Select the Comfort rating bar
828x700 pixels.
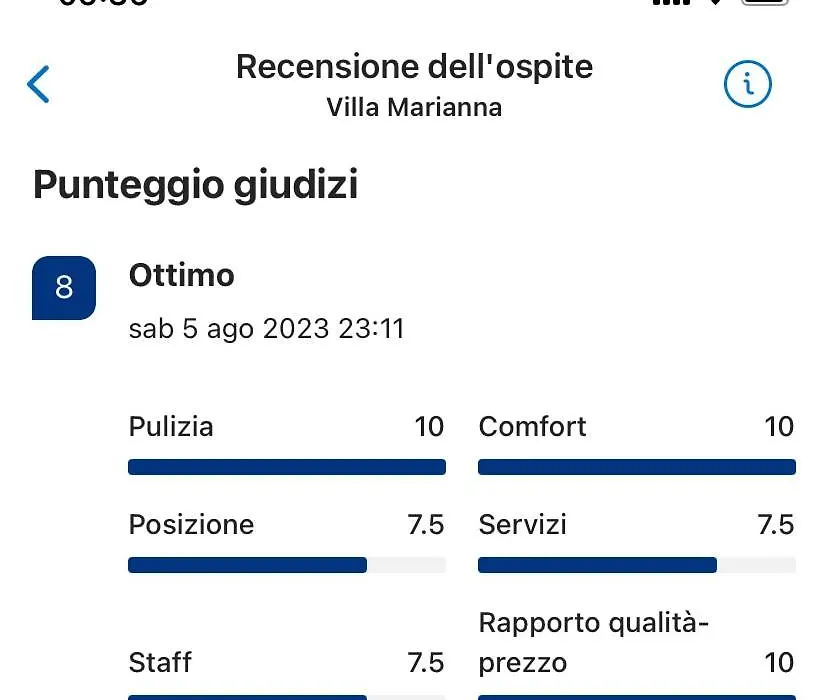pyautogui.click(x=637, y=467)
